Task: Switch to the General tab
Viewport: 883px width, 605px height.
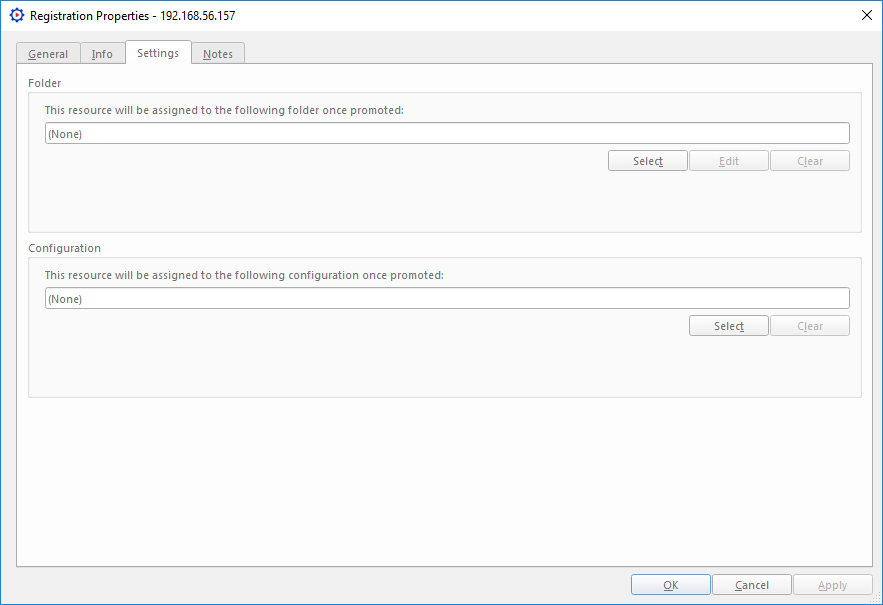Action: click(48, 54)
